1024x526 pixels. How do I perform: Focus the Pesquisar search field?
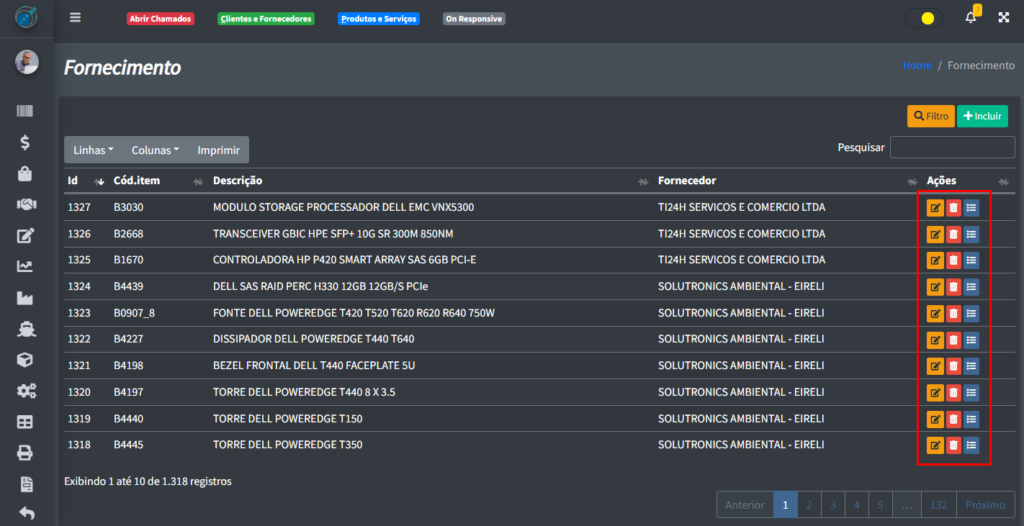pyautogui.click(x=952, y=147)
